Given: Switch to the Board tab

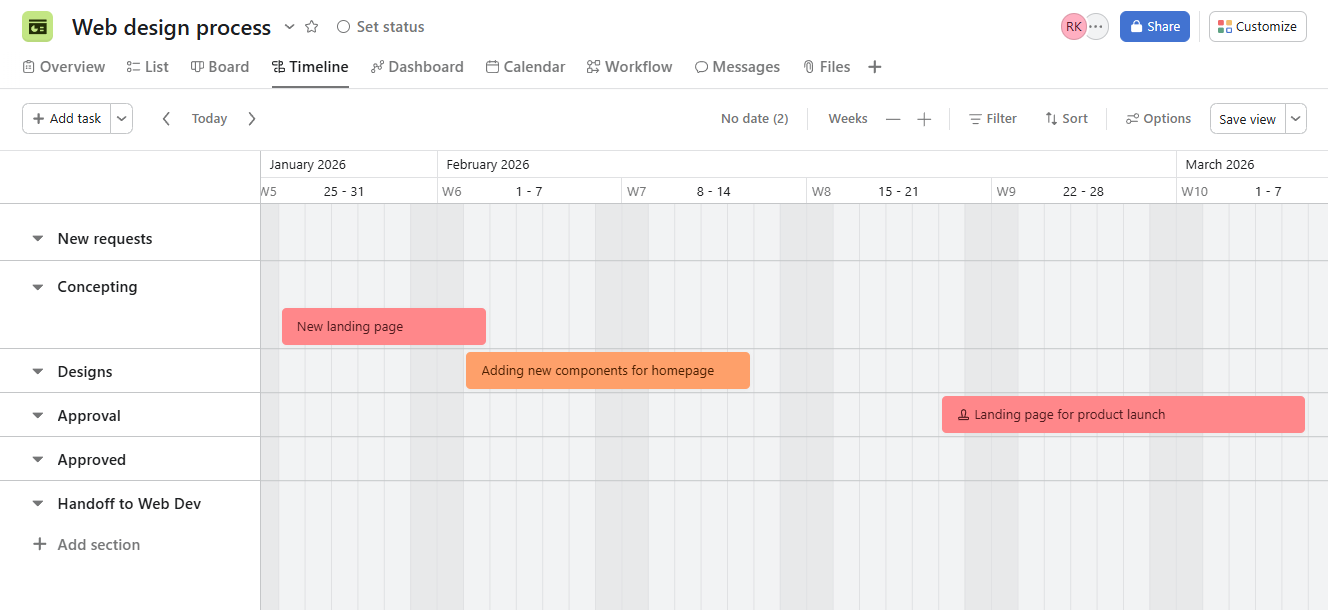Looking at the screenshot, I should (x=220, y=66).
